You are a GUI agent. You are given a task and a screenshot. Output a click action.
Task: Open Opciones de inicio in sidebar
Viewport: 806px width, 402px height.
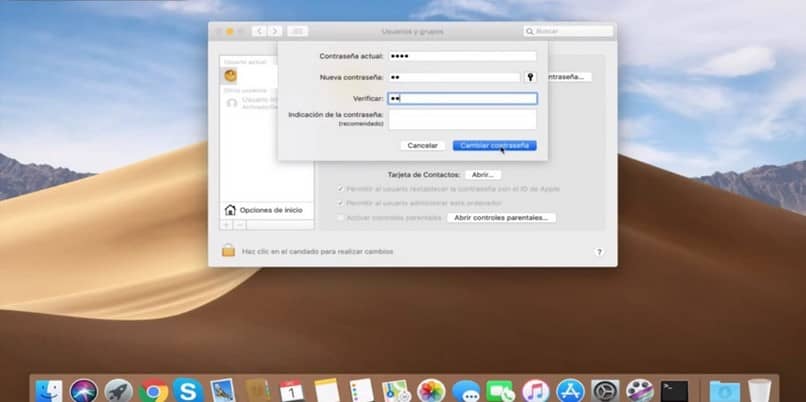tap(266, 210)
